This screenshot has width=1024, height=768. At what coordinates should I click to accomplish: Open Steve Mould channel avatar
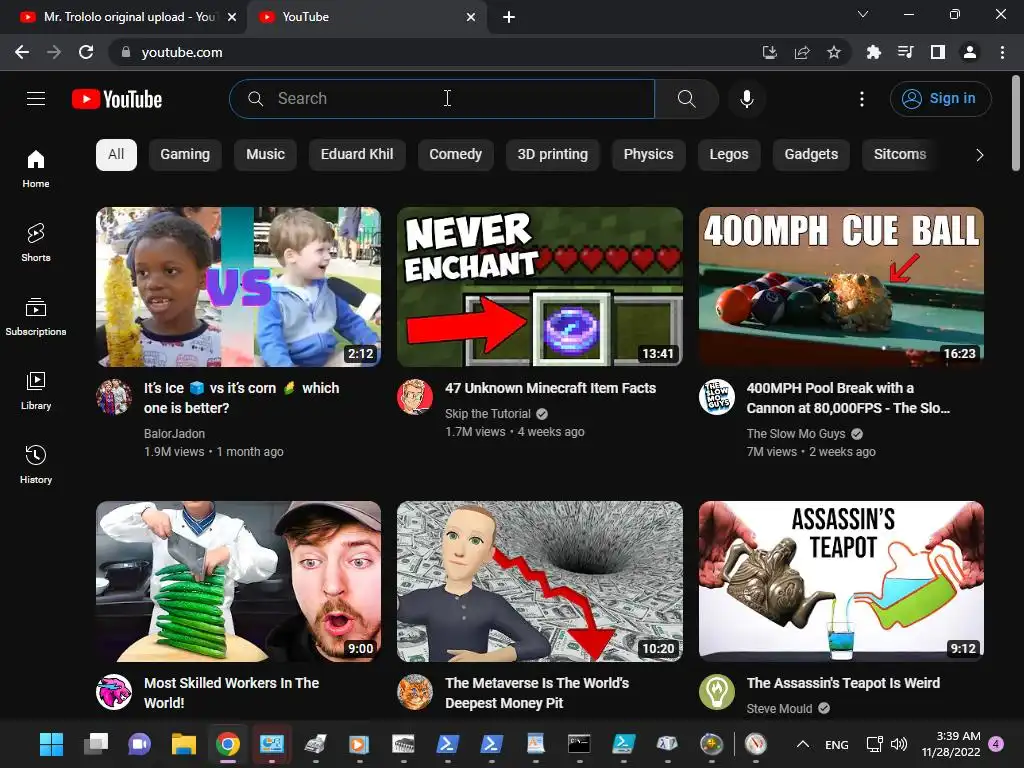click(716, 692)
